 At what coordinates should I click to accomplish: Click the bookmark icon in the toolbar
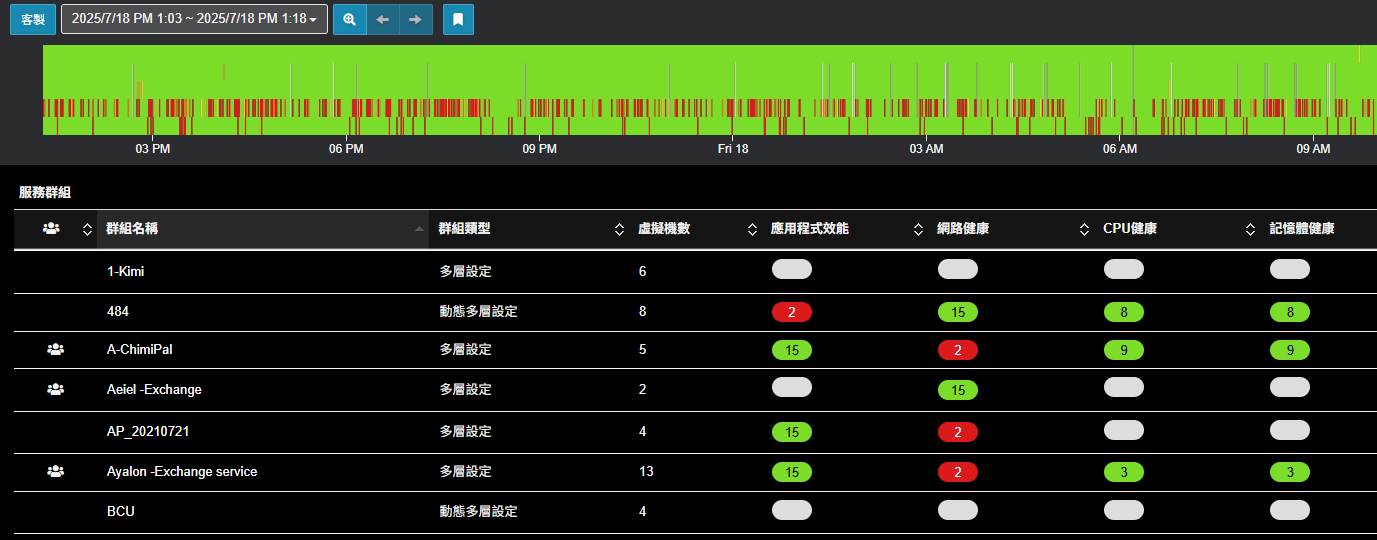coord(458,19)
